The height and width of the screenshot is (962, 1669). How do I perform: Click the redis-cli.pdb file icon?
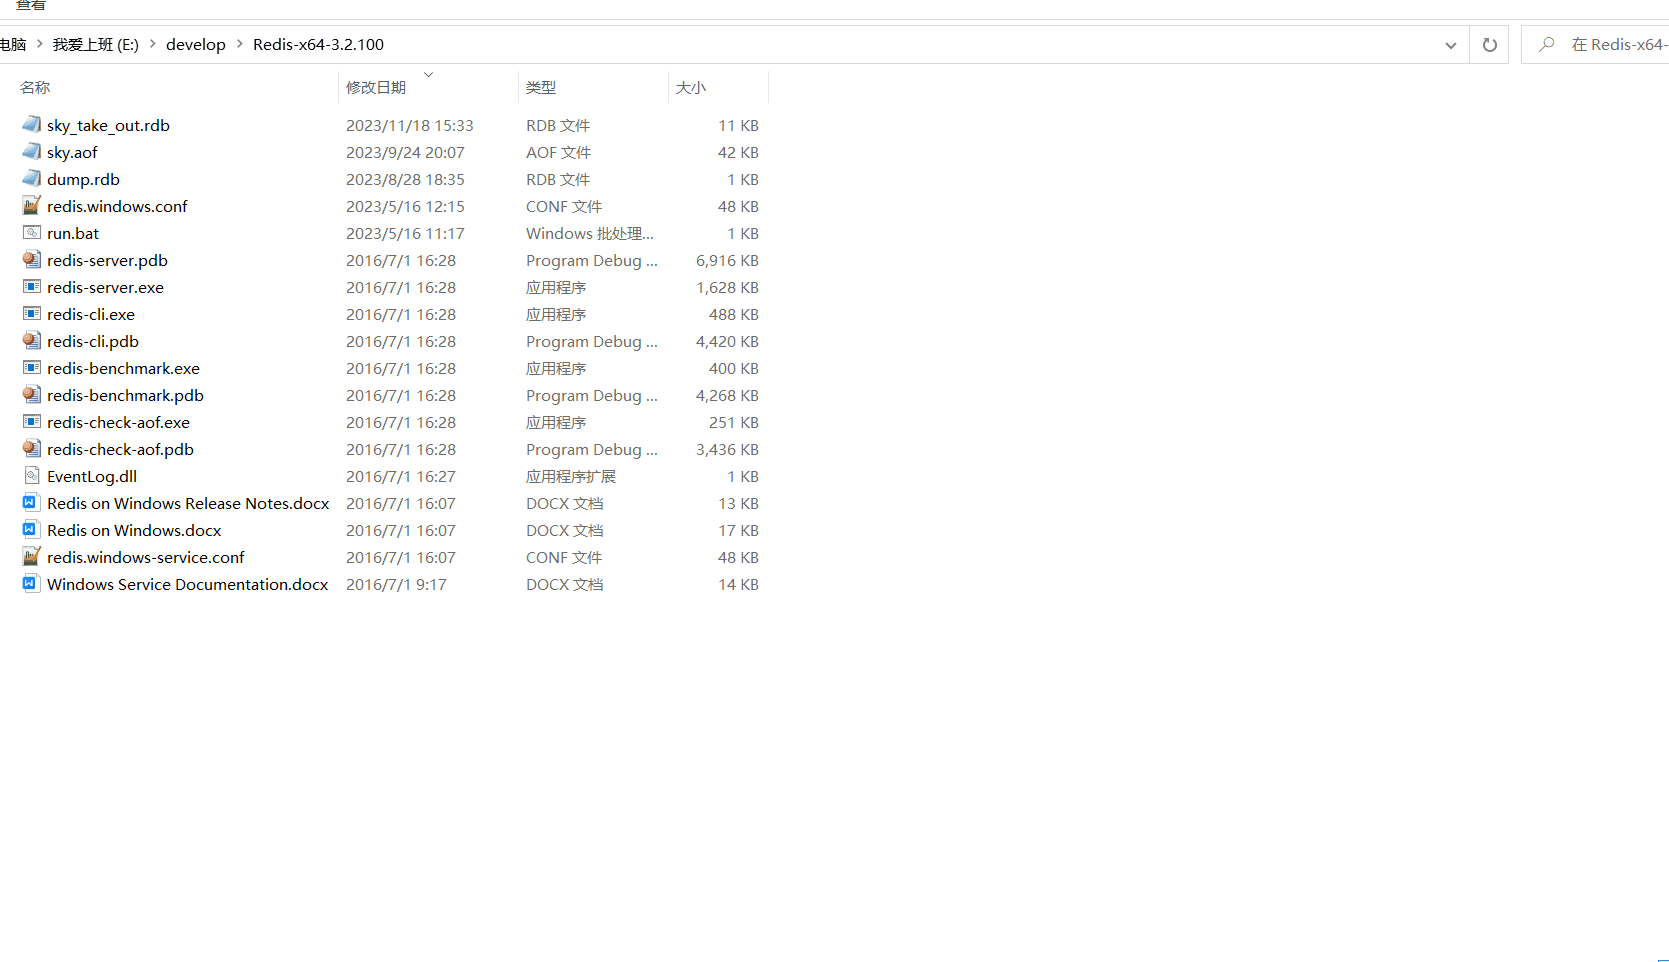[32, 341]
